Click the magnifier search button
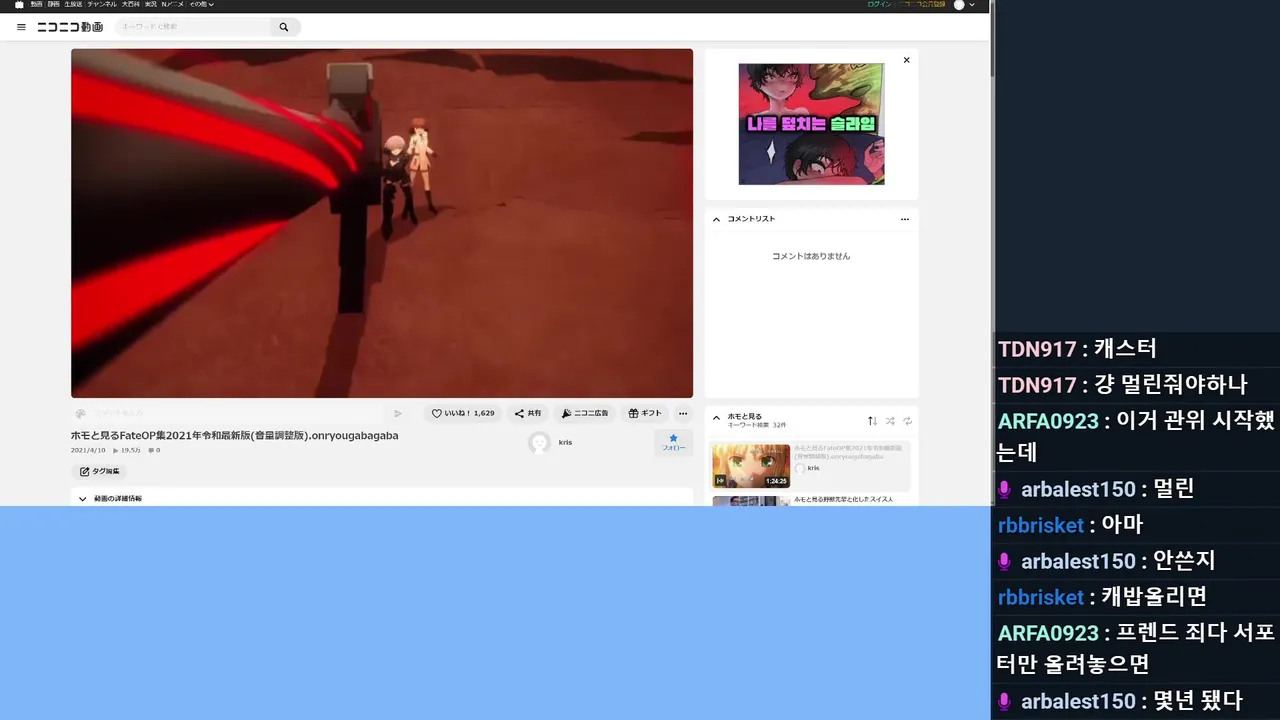 pyautogui.click(x=284, y=27)
